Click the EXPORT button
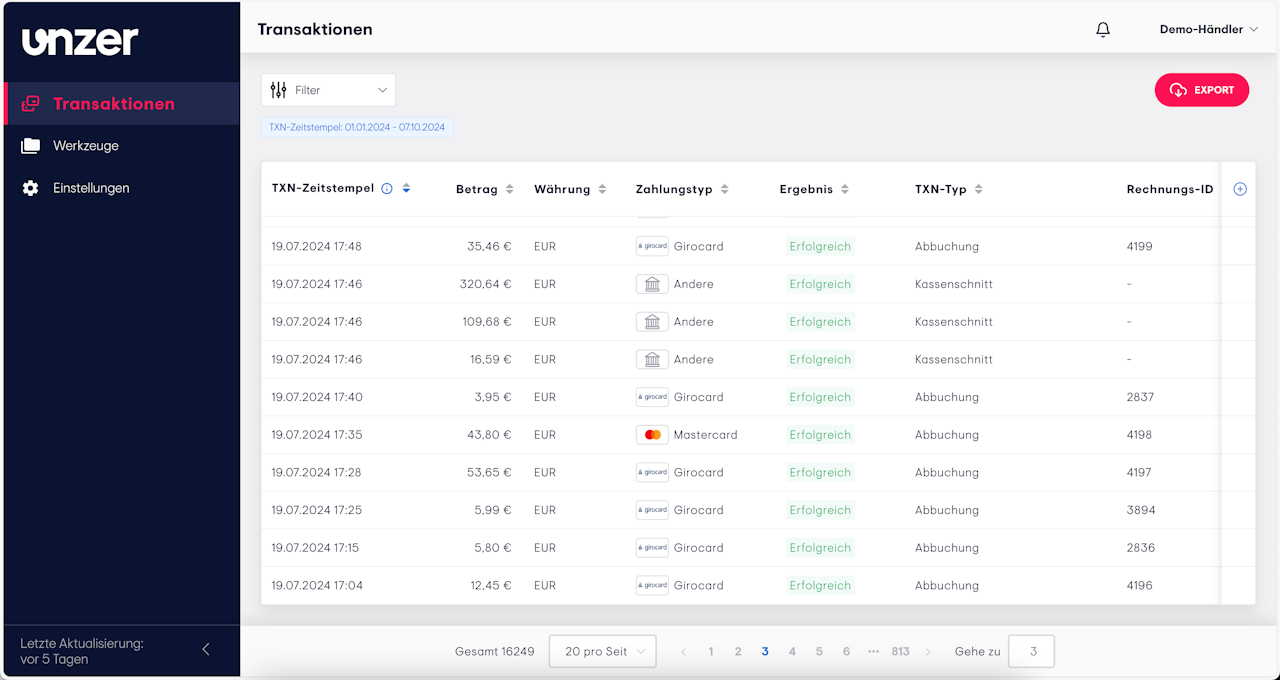Screen dimensions: 1280x680 click(x=1201, y=90)
